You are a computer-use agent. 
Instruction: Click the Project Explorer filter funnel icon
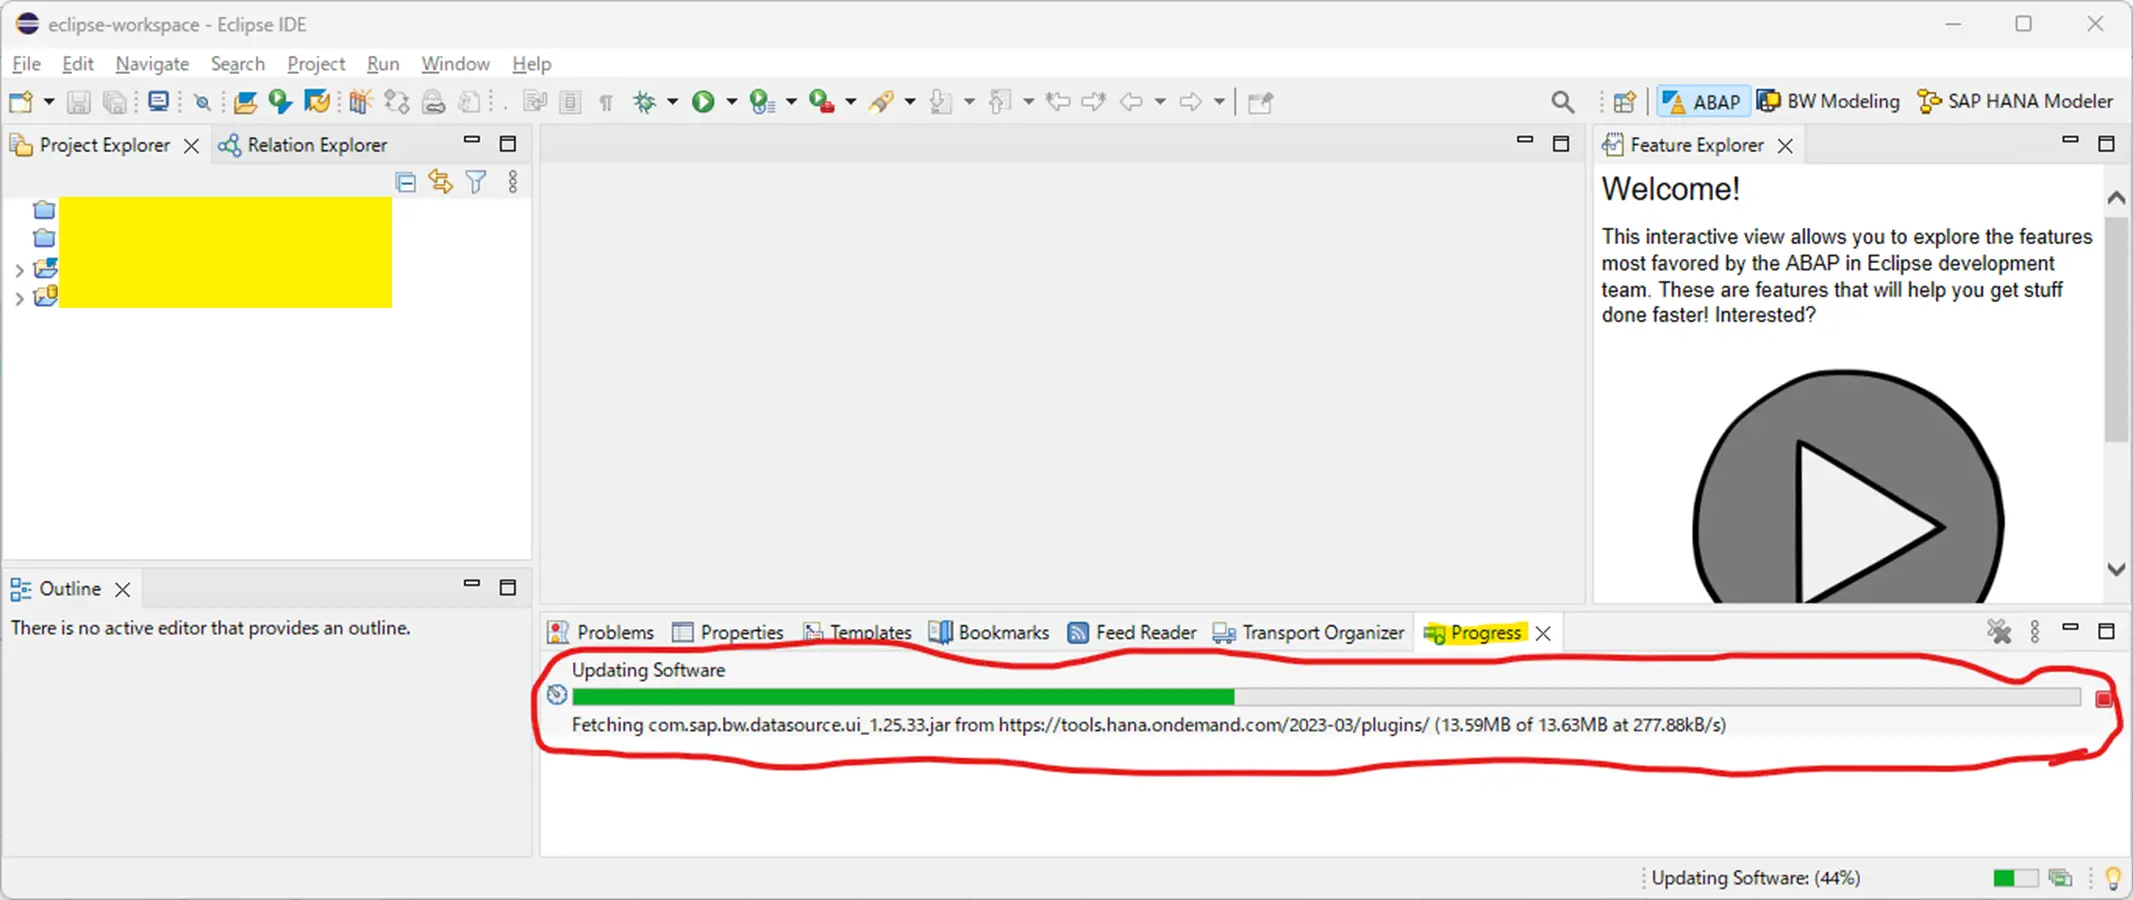(x=476, y=182)
